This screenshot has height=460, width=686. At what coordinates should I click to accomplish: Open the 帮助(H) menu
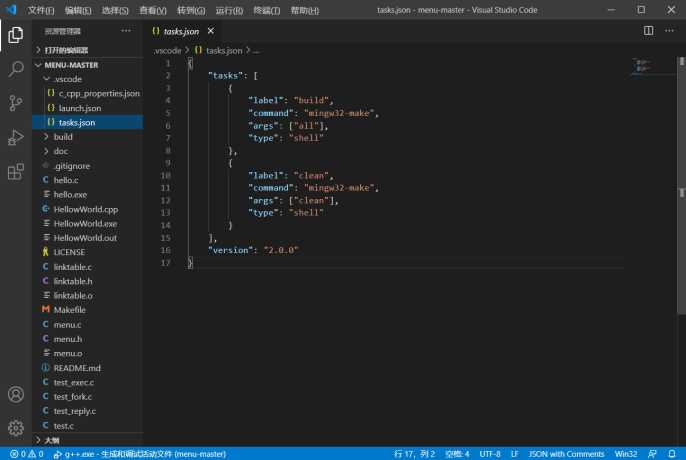tap(304, 10)
